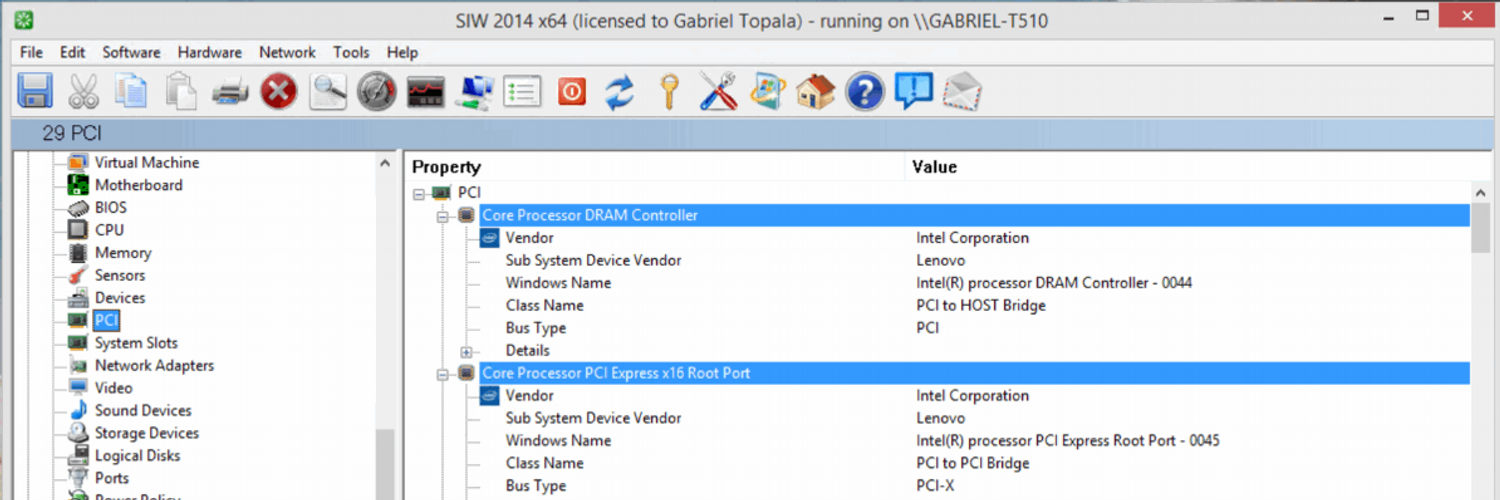Click the network computers icon
1500x500 pixels.
tap(474, 92)
